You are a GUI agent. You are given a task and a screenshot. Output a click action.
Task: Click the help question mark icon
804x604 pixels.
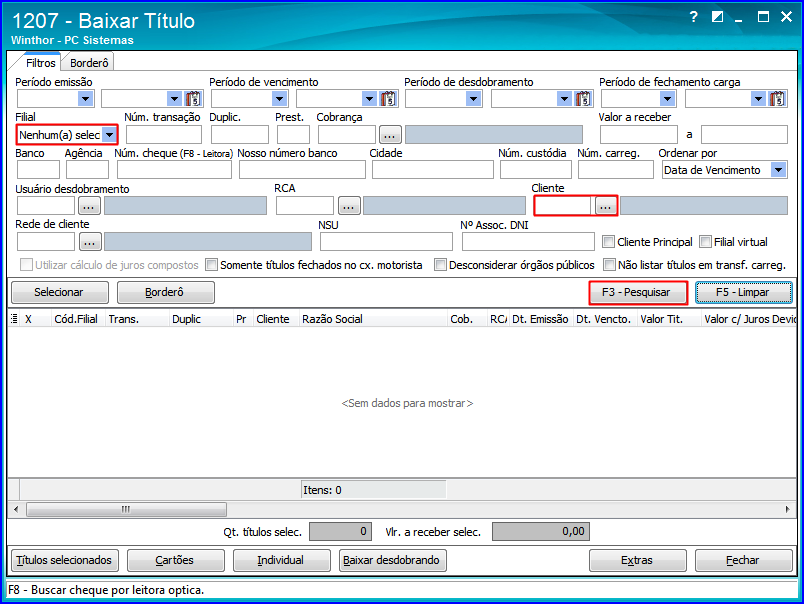coord(693,17)
